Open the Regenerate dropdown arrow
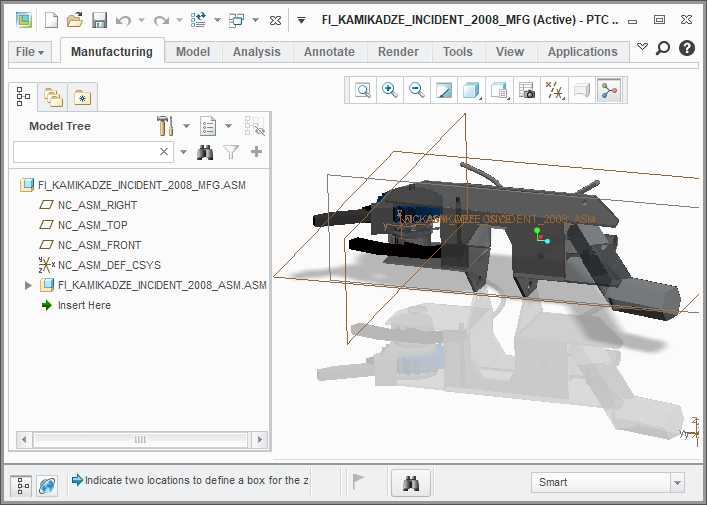 pos(217,20)
